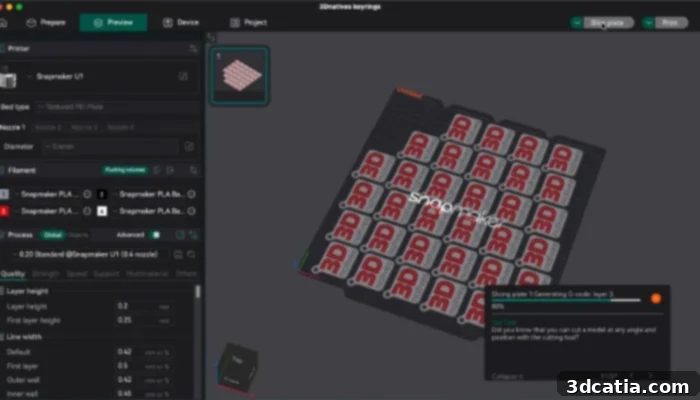Click the settings panel scrollbar
This screenshot has height=400, width=700.
point(198,292)
